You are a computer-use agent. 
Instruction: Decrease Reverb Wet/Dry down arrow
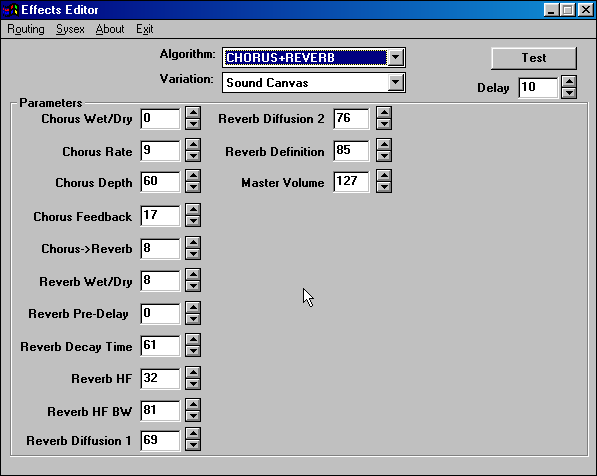(193, 286)
